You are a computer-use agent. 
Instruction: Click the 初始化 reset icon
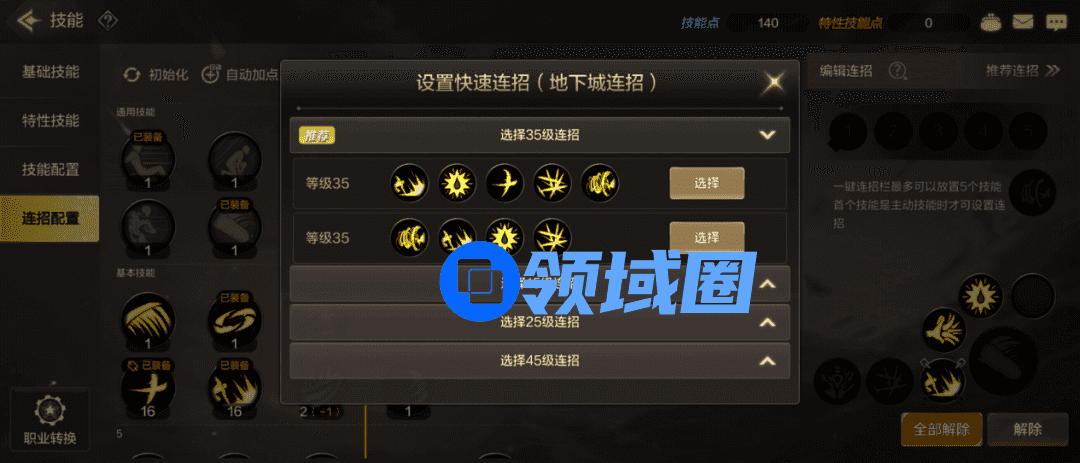pyautogui.click(x=132, y=74)
